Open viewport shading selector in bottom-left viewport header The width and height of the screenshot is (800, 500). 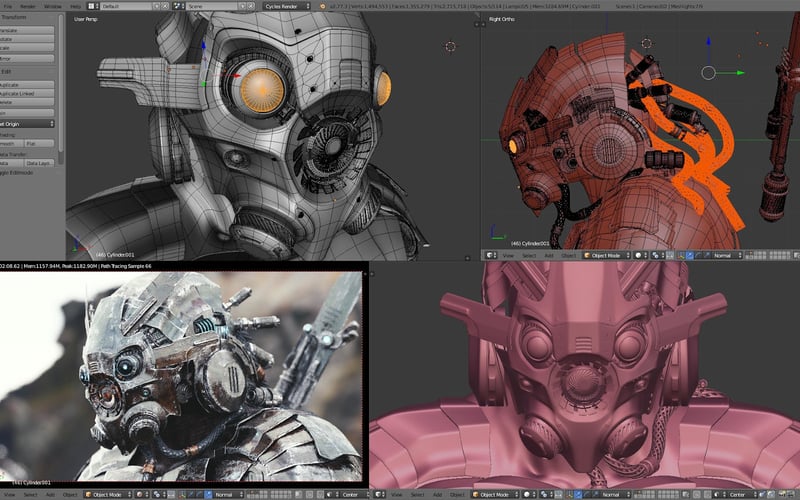coord(142,494)
